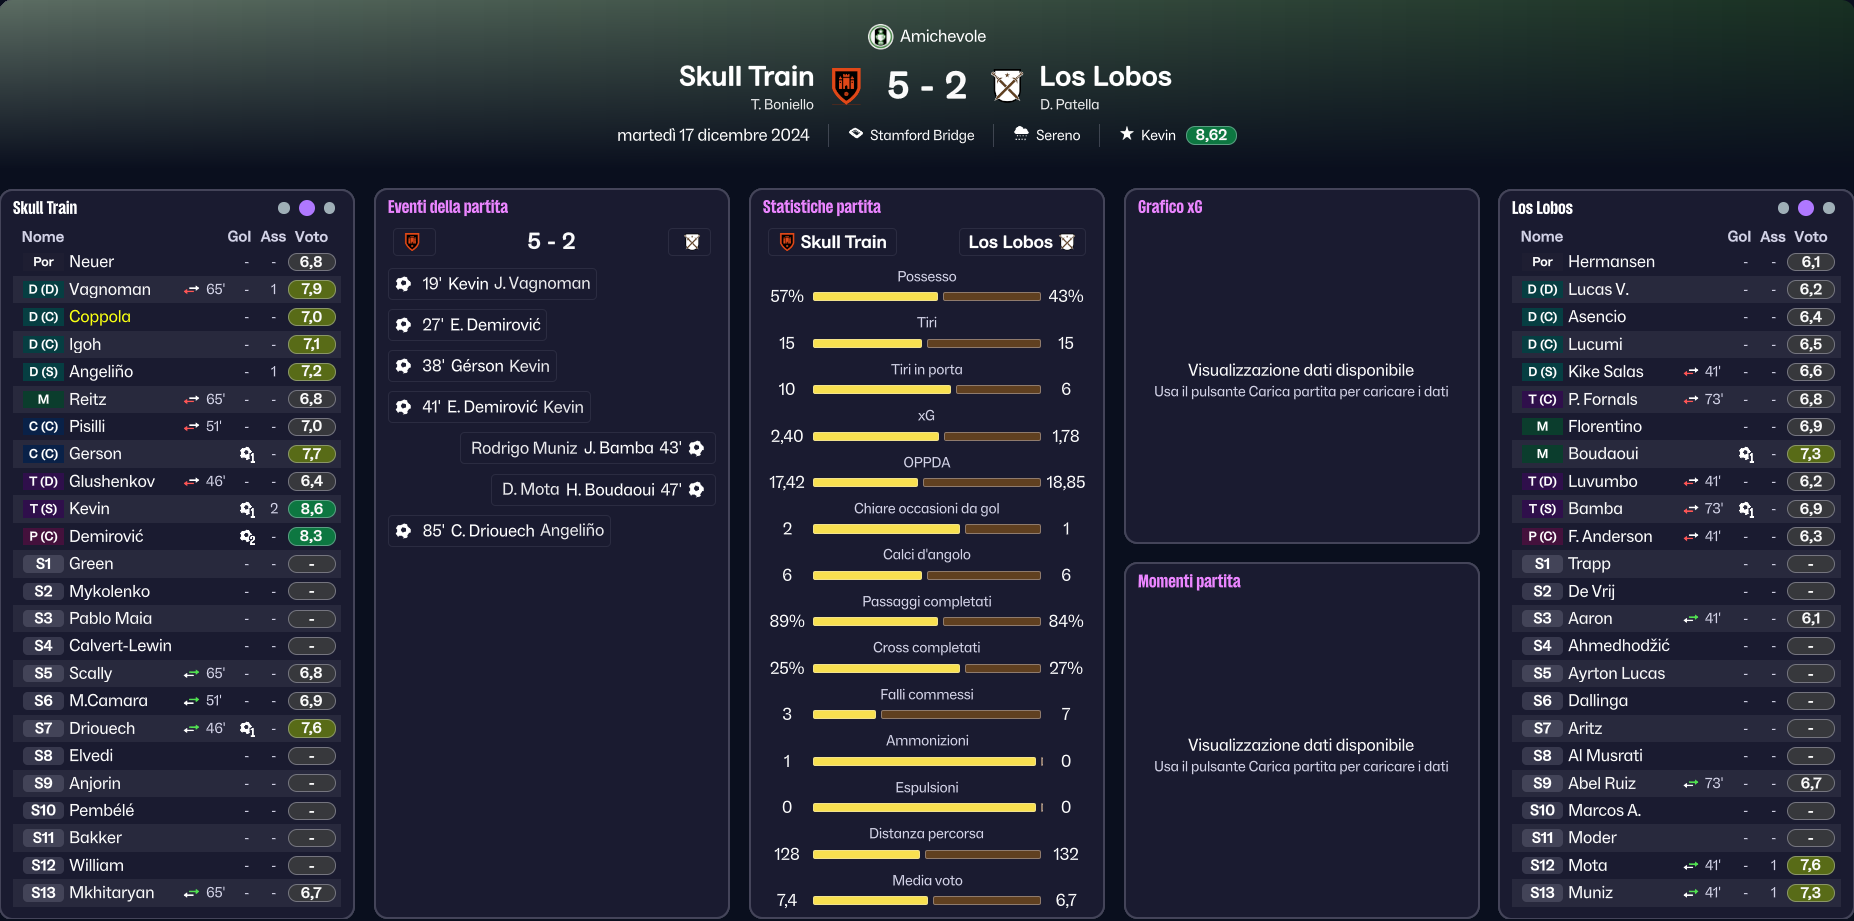Select the first grey dot in Skull Train panel
This screenshot has height=921, width=1854.
click(284, 208)
